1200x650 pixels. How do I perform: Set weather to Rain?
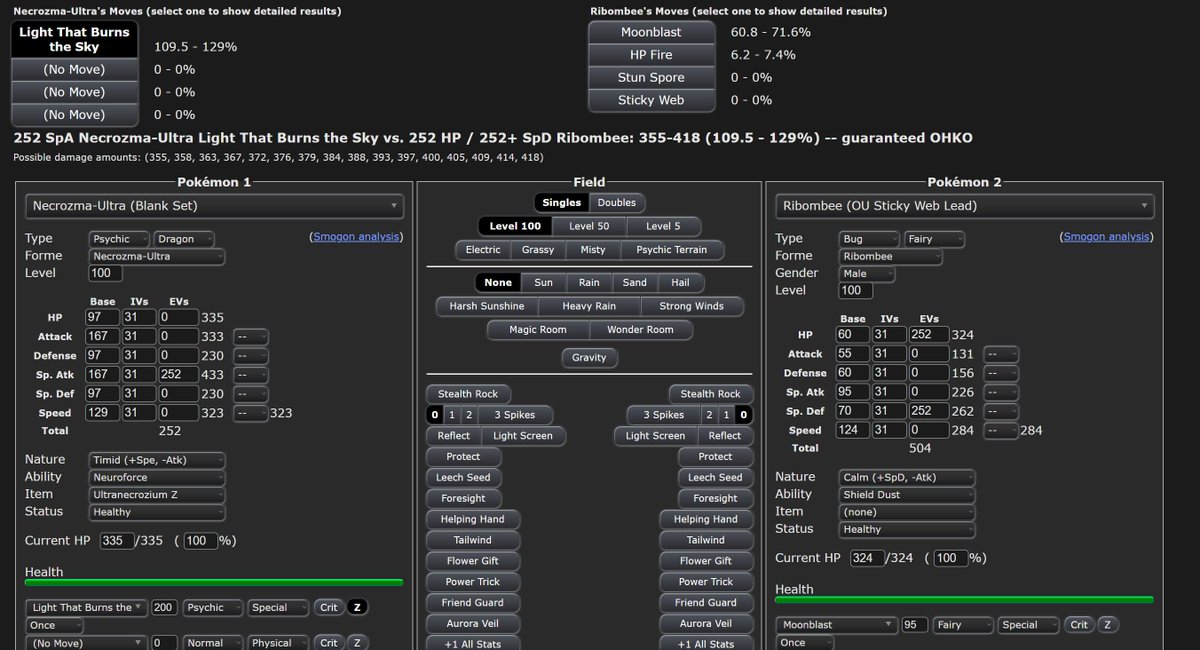588,283
